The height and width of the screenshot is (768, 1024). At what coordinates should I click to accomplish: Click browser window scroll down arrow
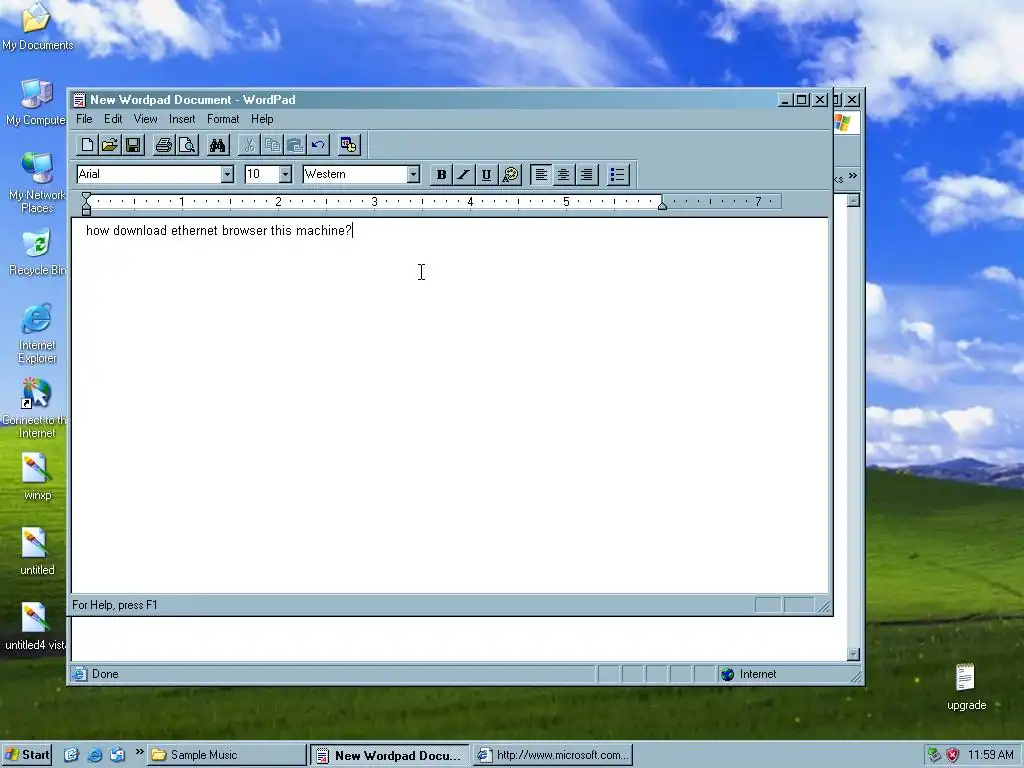(853, 654)
